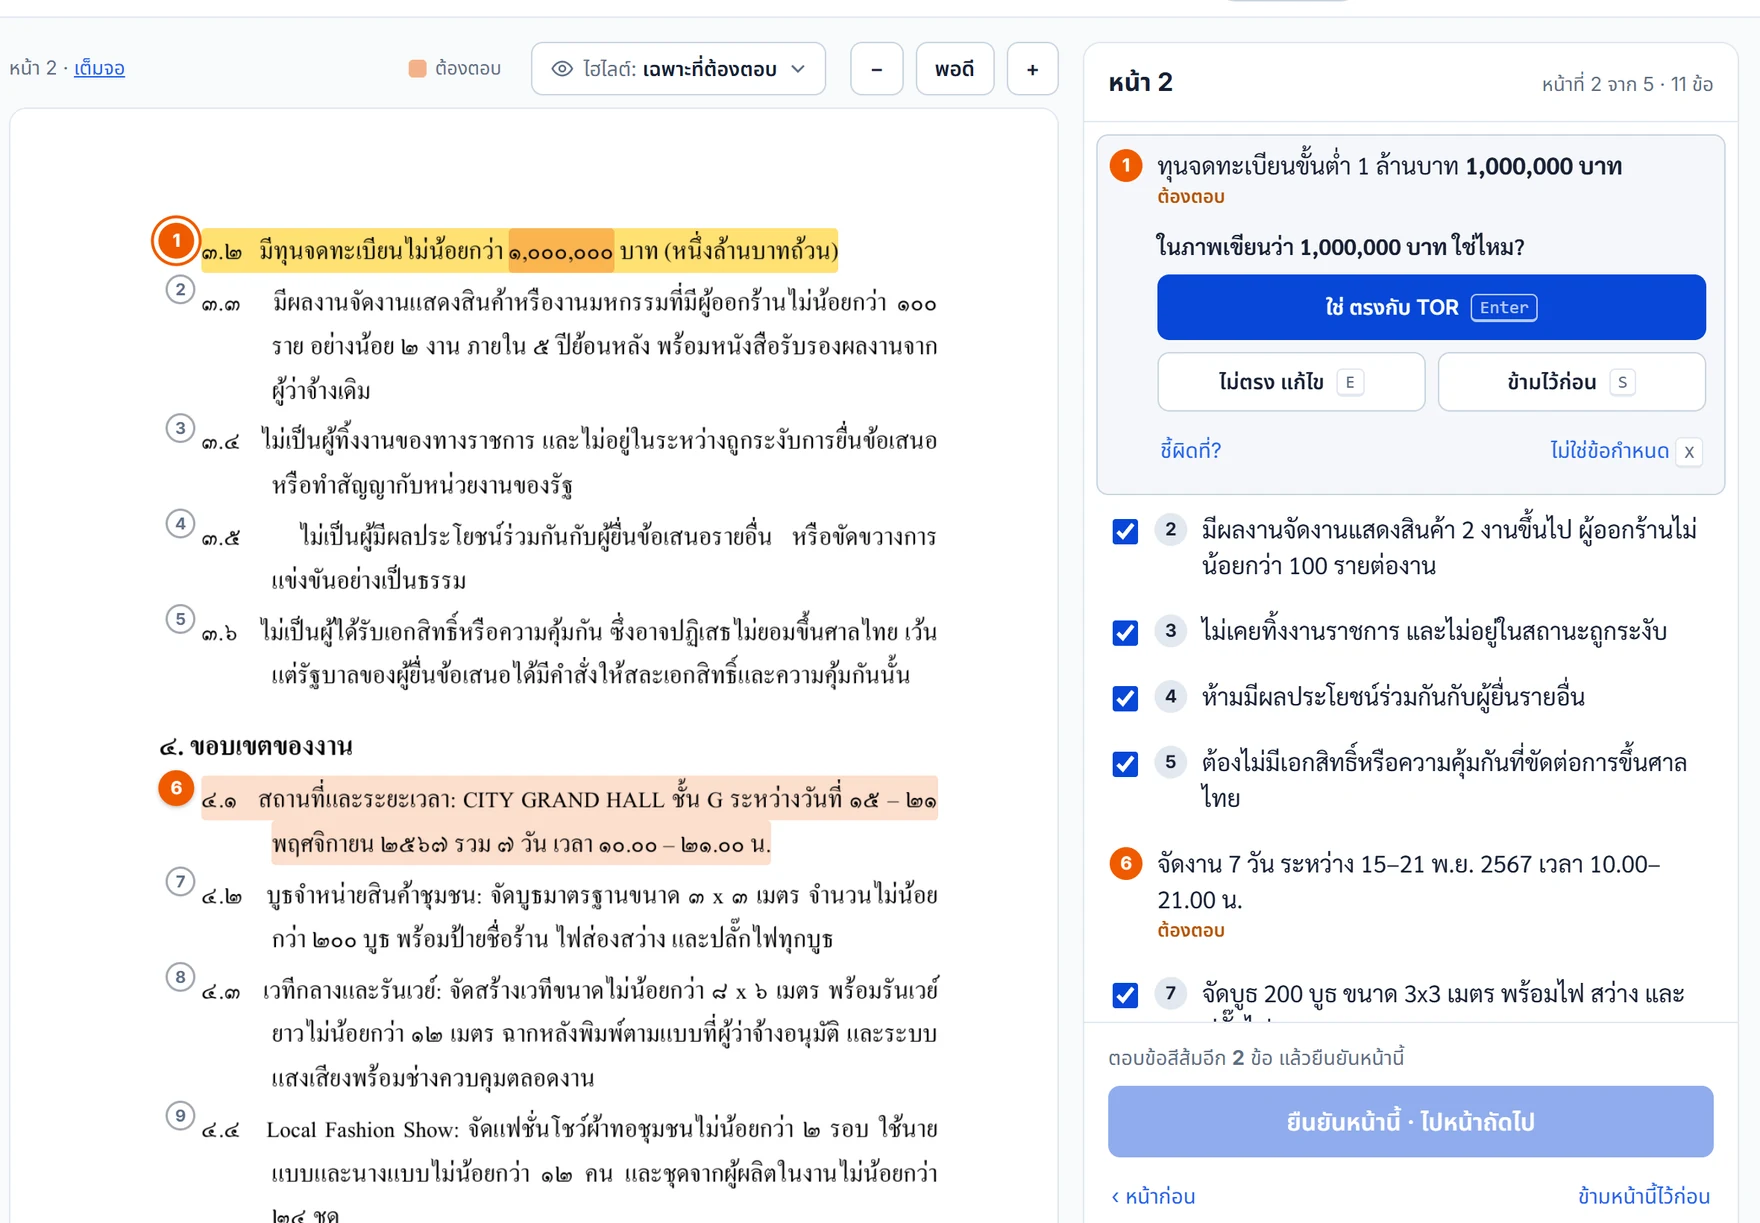Click ข้ามหน้านี้ไว้ก่อน link

point(1643,1196)
